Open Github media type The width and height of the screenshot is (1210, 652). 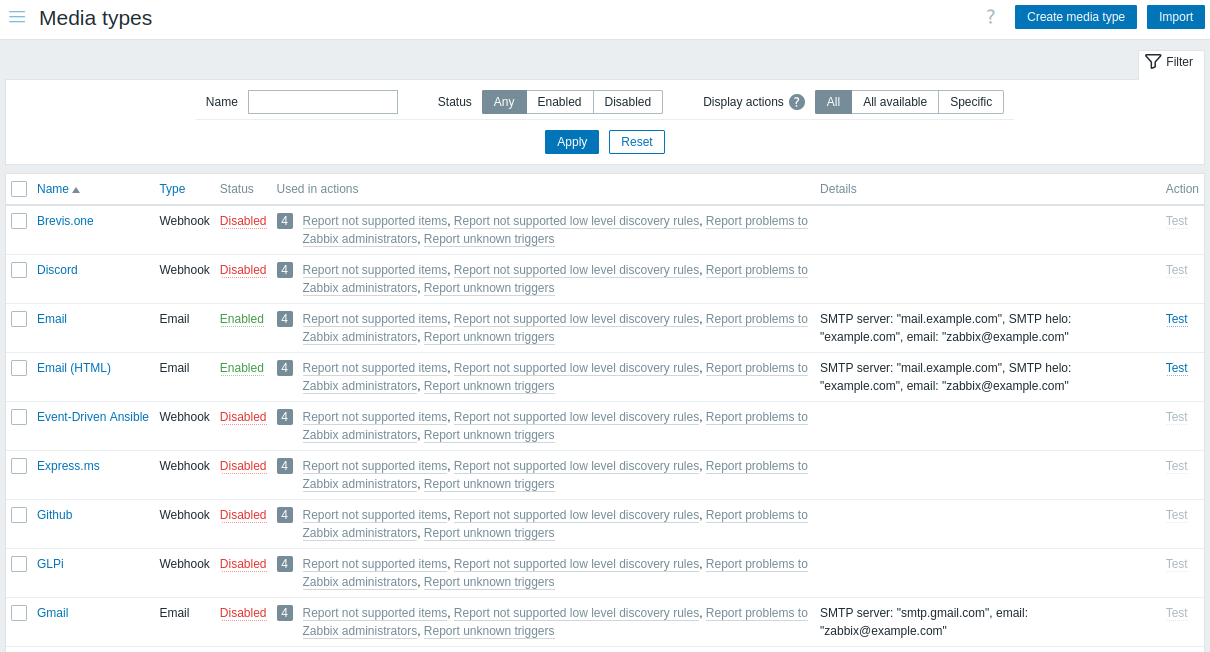coord(54,515)
